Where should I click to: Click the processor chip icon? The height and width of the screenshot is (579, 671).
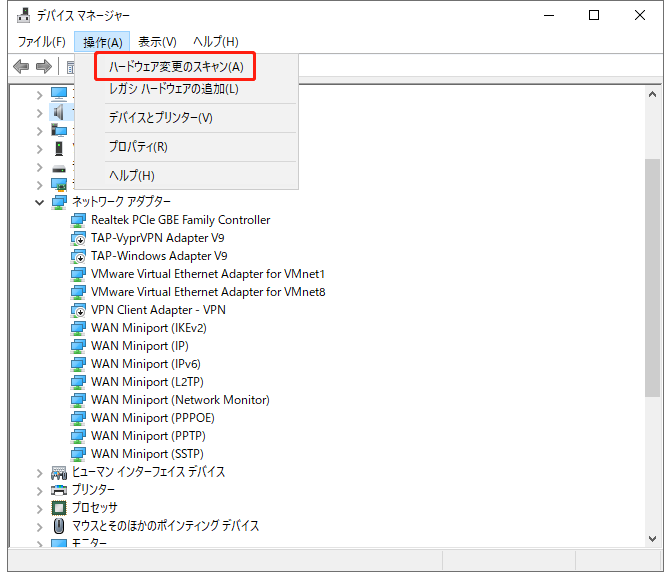click(x=59, y=508)
